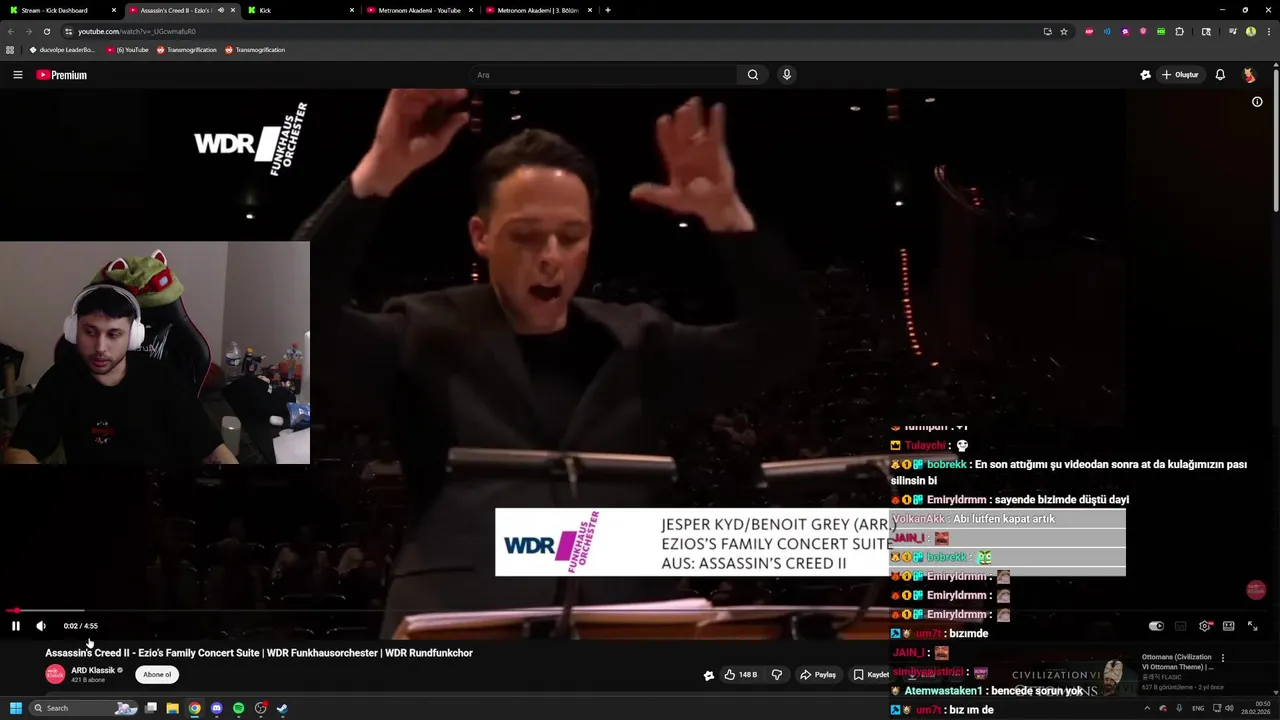
Task: Pause the video playback
Action: [x=16, y=626]
